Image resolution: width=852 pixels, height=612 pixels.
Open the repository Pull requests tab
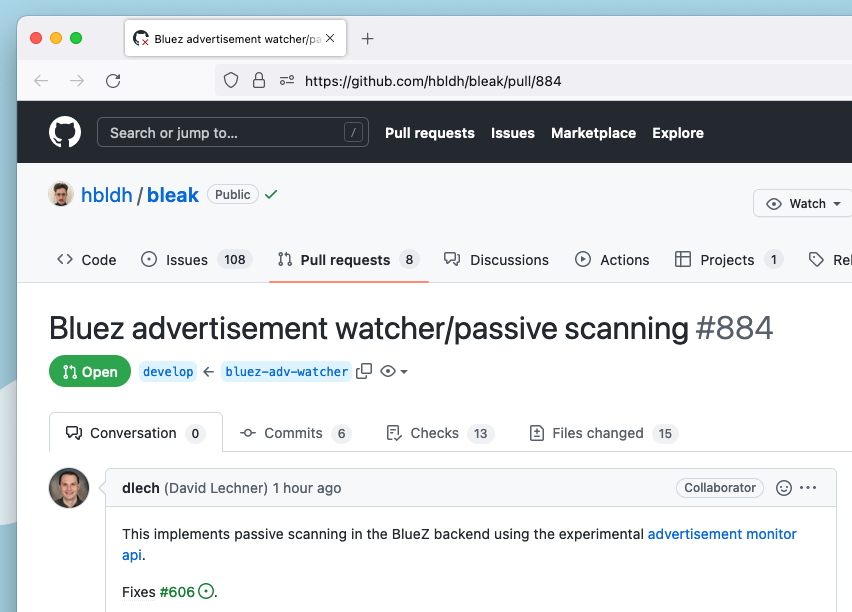click(348, 260)
